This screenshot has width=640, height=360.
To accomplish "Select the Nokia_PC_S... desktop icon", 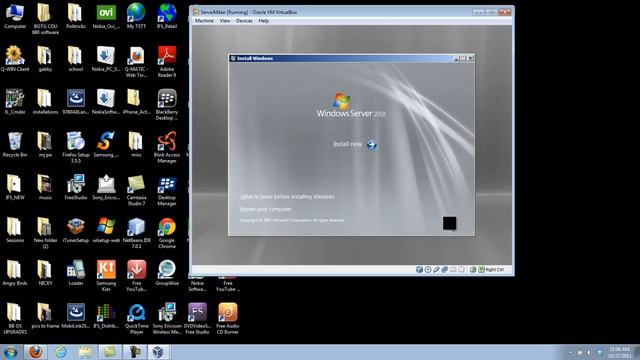I will click(x=106, y=59).
